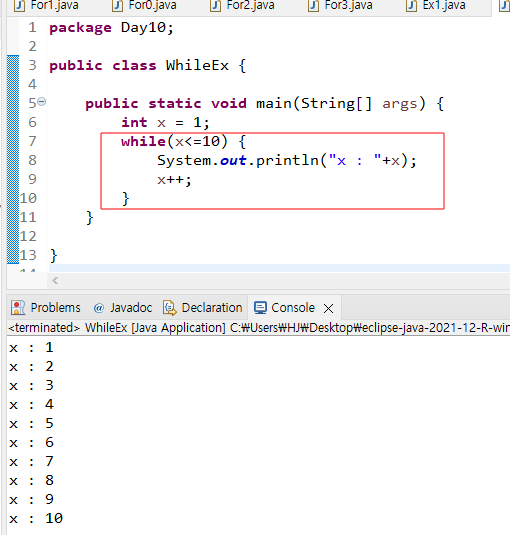Click console output line 'x : 1'
The height and width of the screenshot is (535, 510).
pos(31,348)
